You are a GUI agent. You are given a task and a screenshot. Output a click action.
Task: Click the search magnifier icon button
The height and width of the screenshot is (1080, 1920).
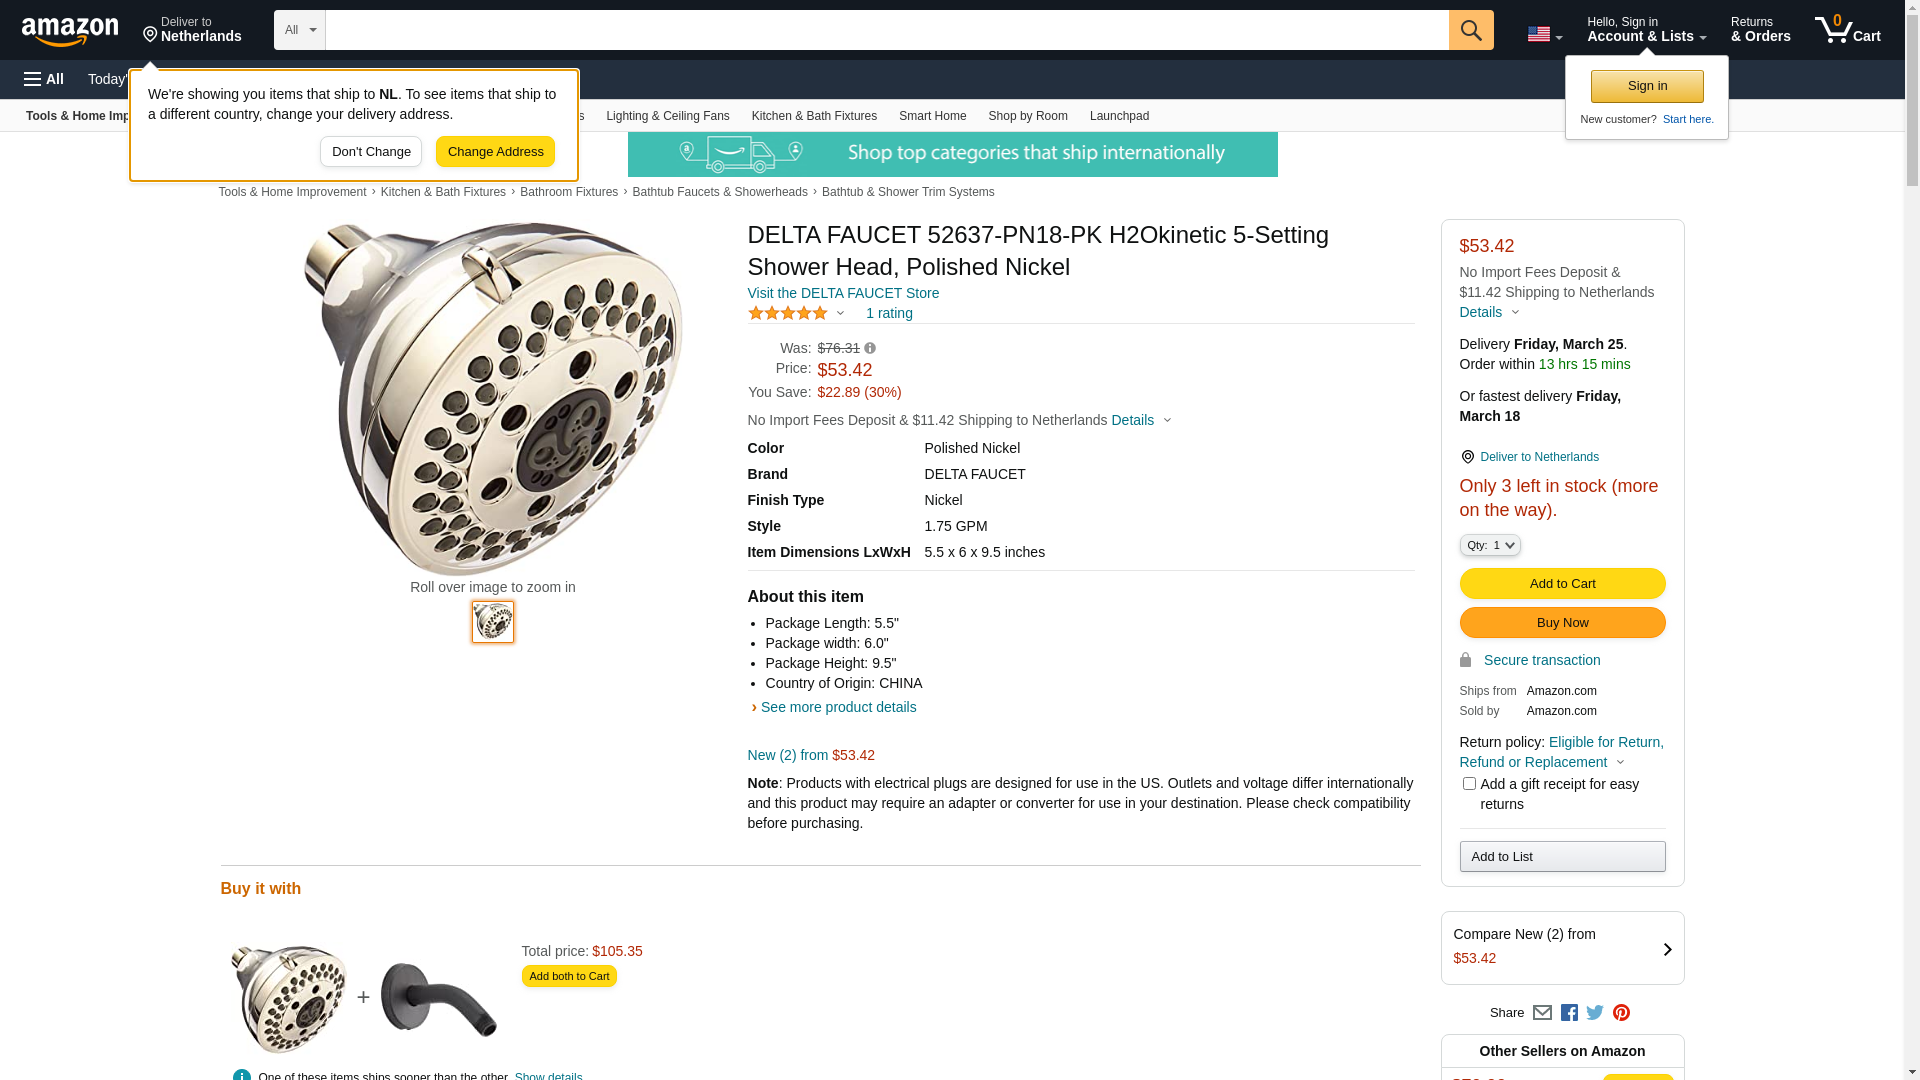tap(1470, 30)
